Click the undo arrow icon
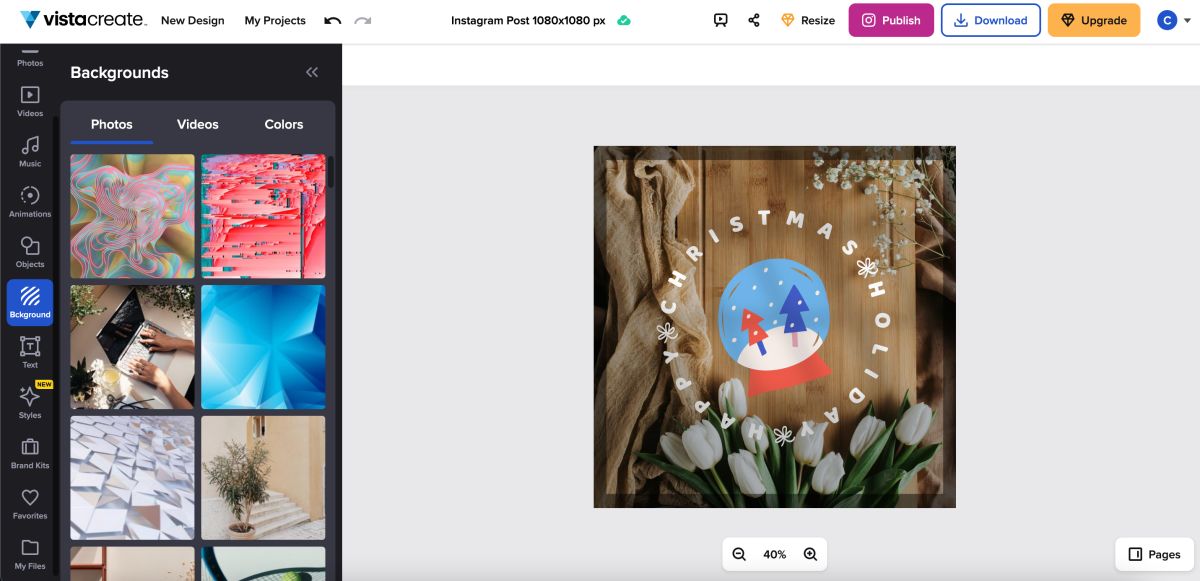Image resolution: width=1200 pixels, height=581 pixels. tap(333, 20)
